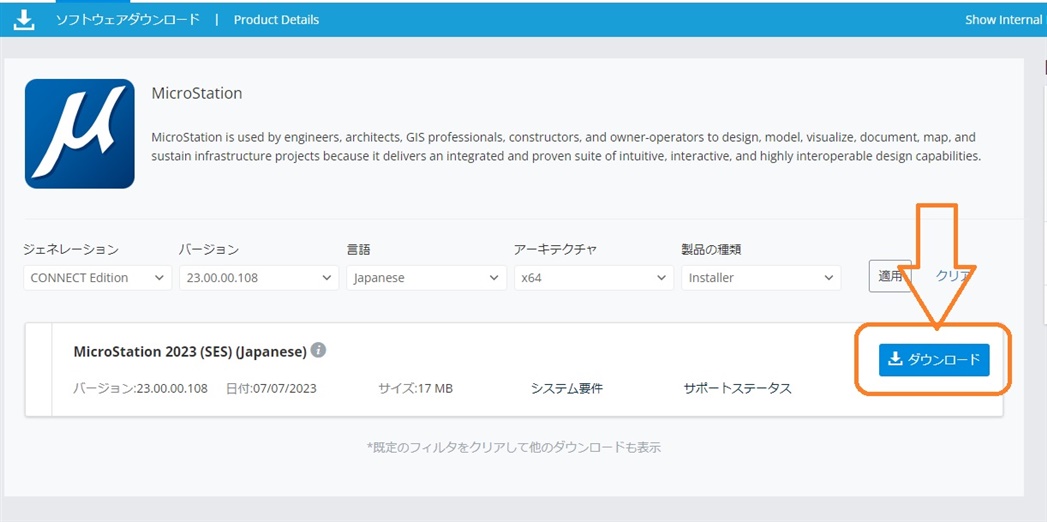
Task: Click Show Internal in the header
Action: [x=1004, y=20]
